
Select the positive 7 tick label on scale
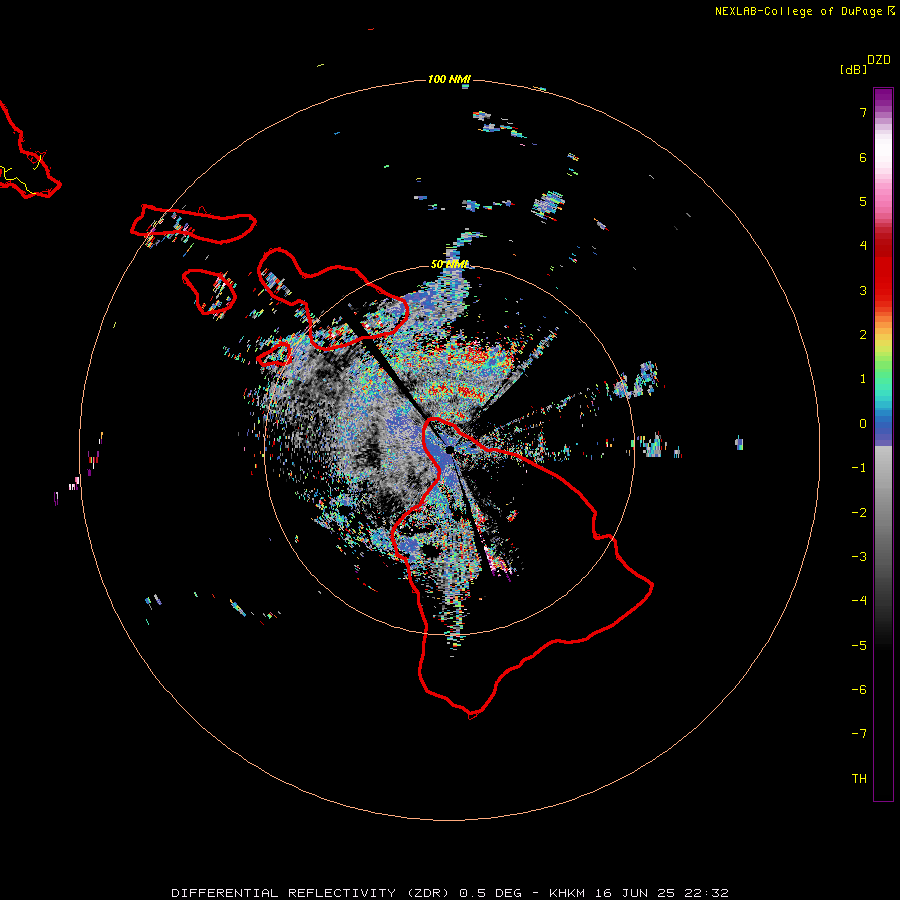[x=862, y=113]
